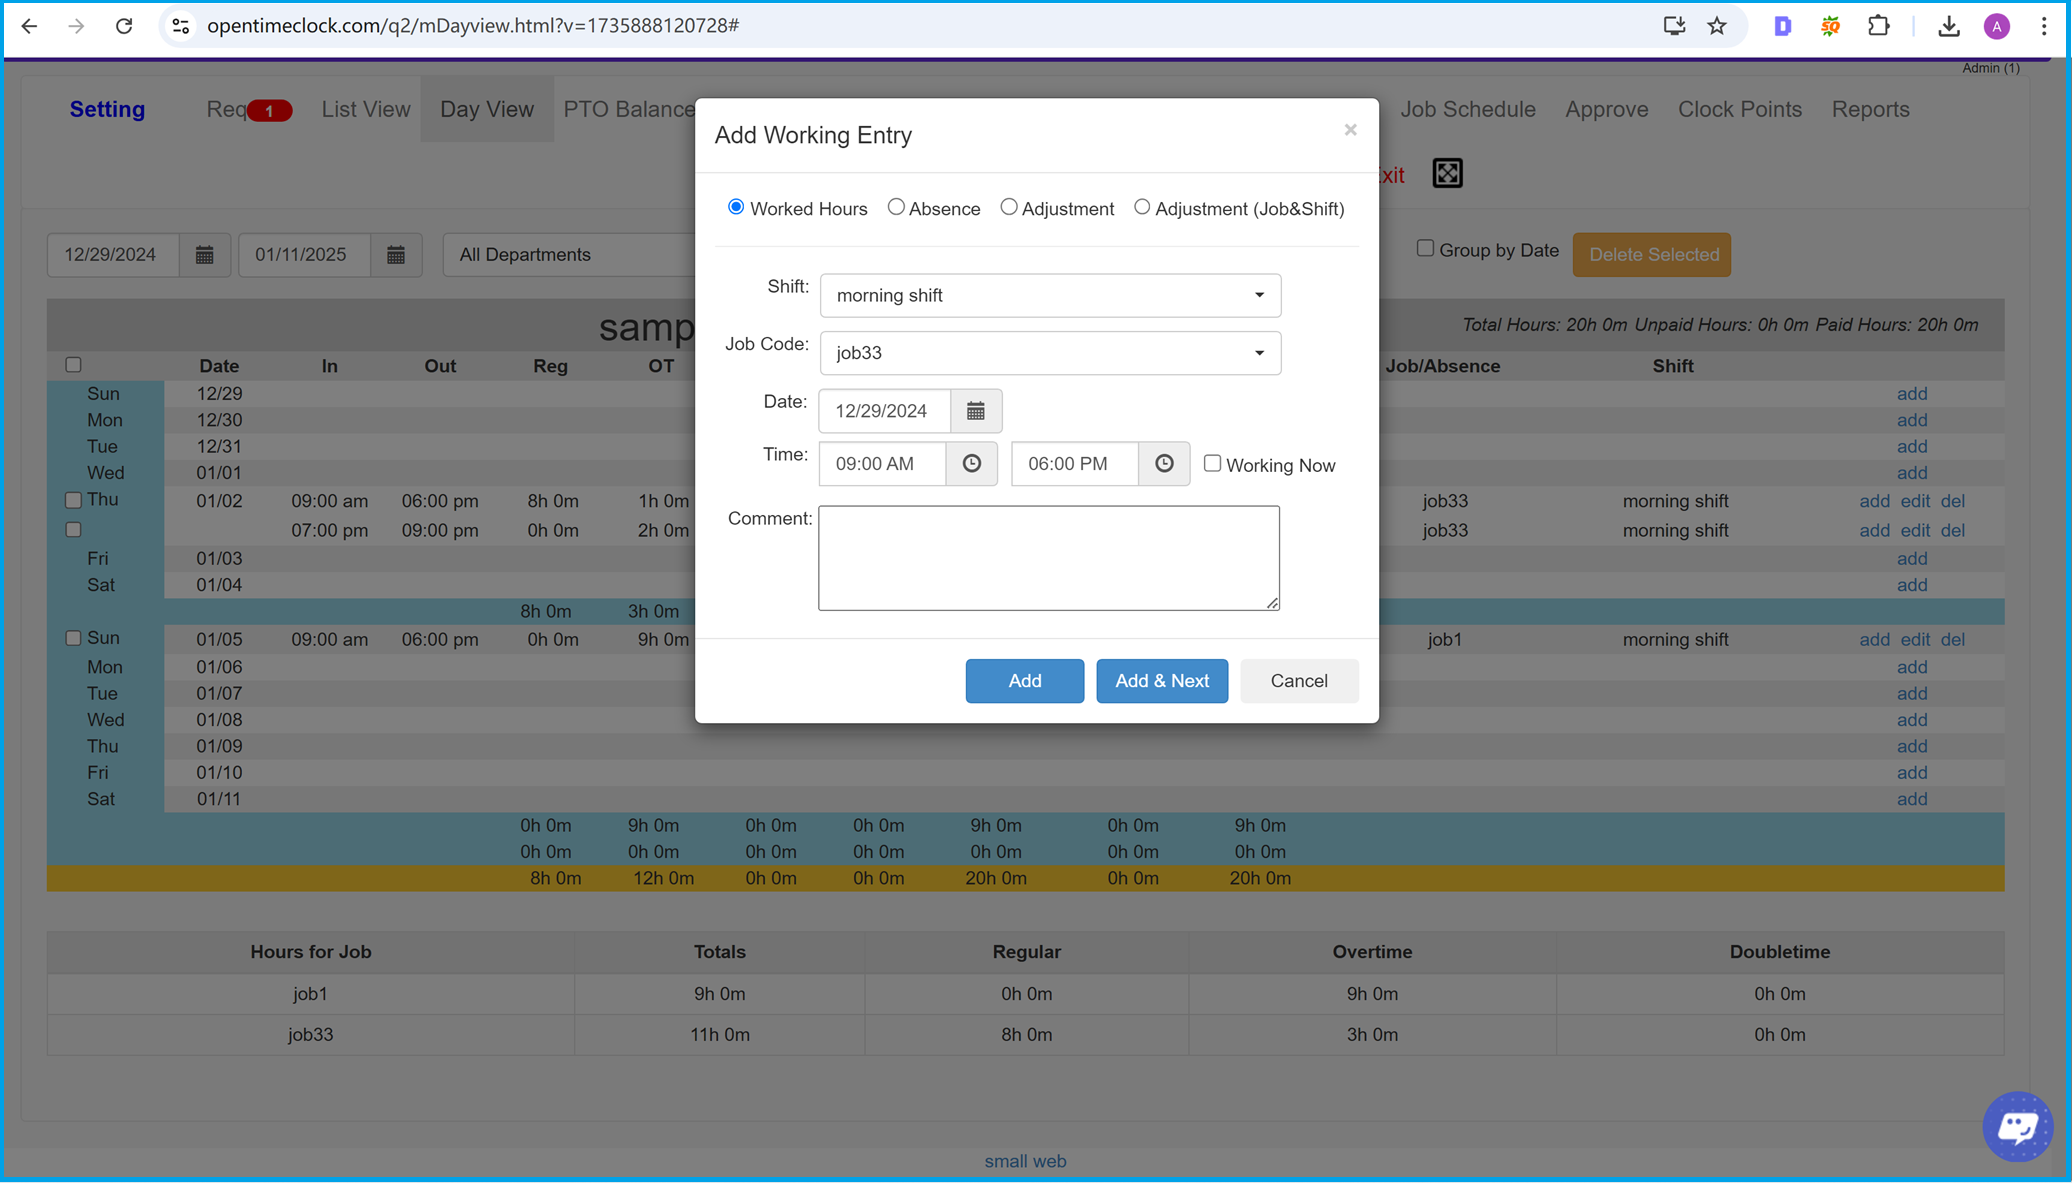This screenshot has height=1183, width=2072.
Task: Click the reload/refresh browser icon
Action: coord(125,27)
